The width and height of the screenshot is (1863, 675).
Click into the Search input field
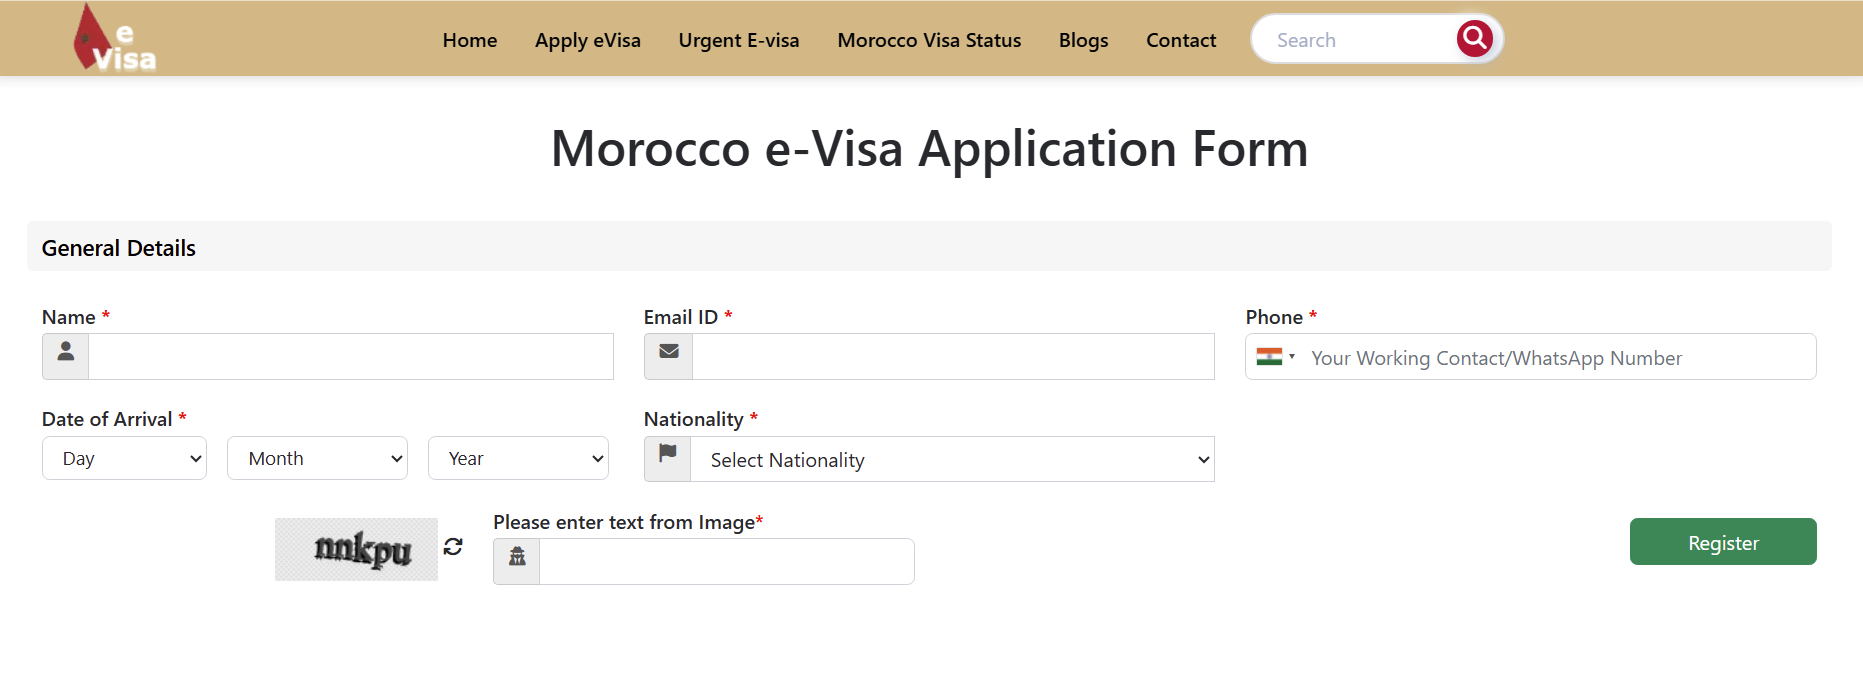[1360, 40]
